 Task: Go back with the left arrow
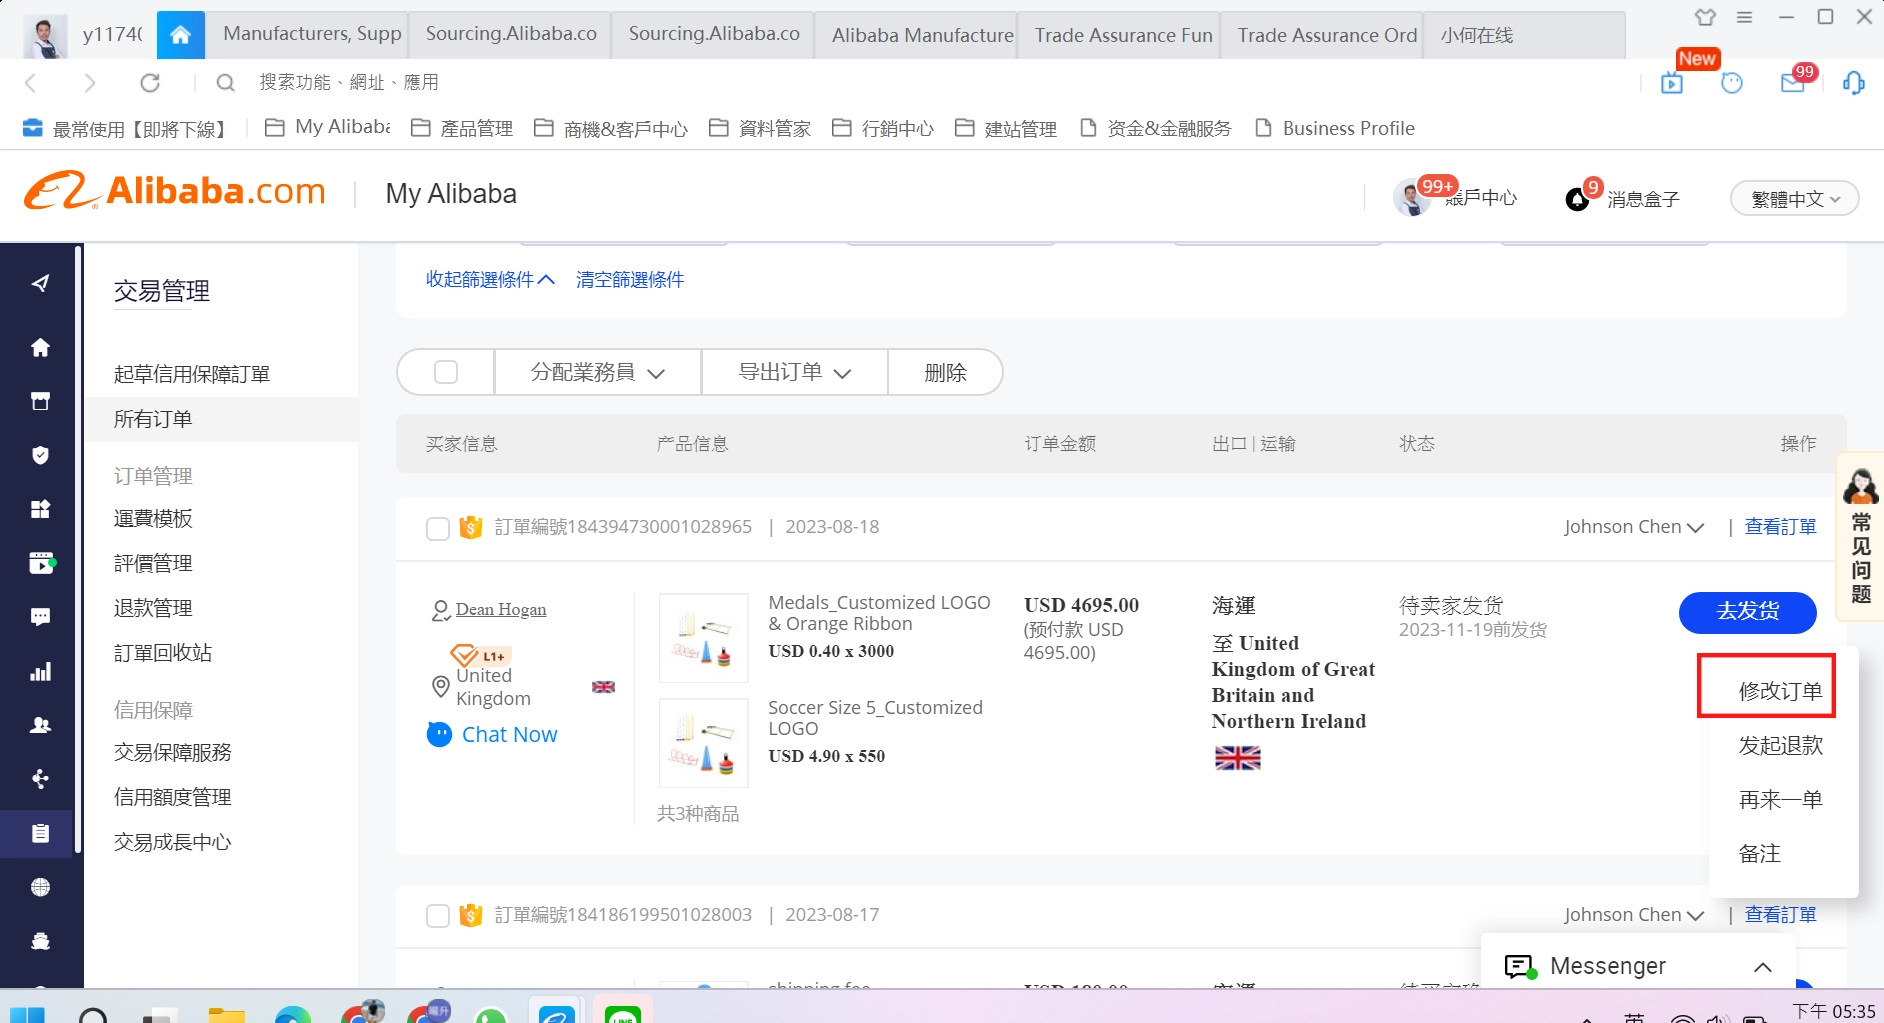pos(30,83)
